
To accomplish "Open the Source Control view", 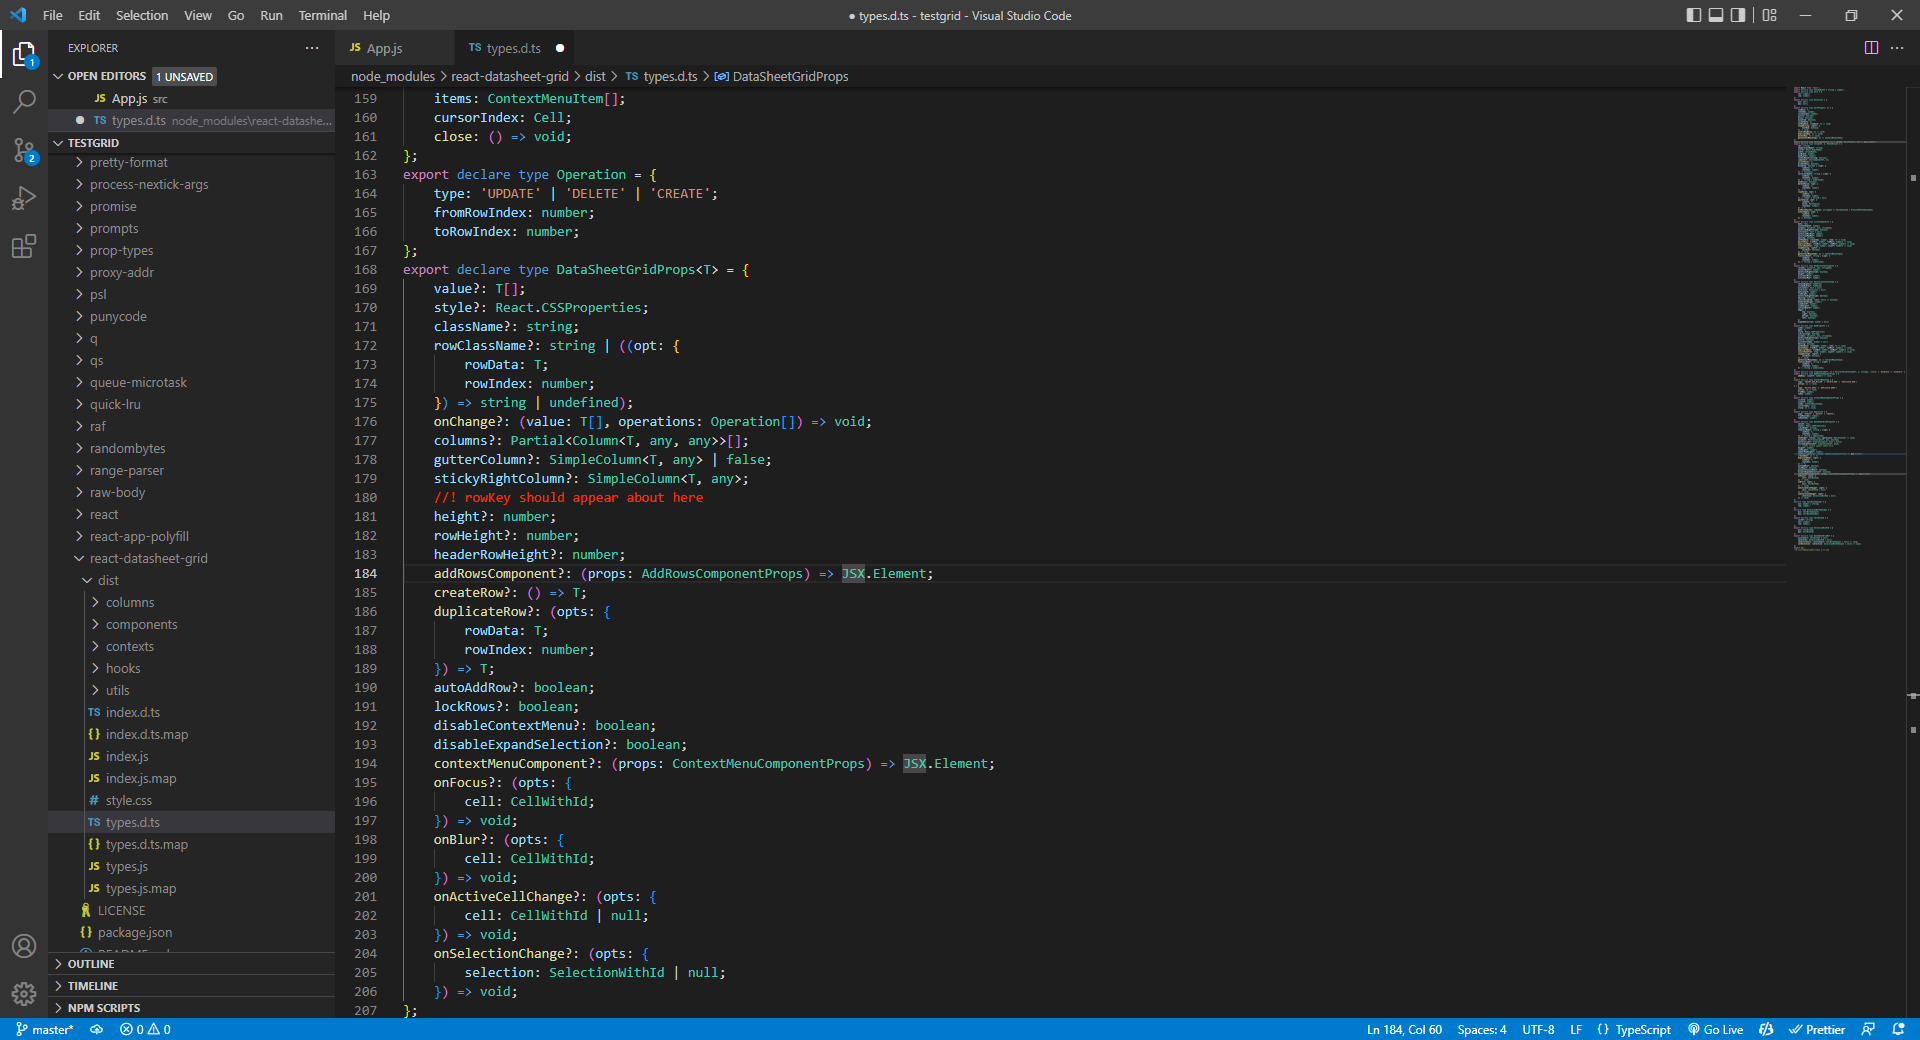I will (x=24, y=150).
